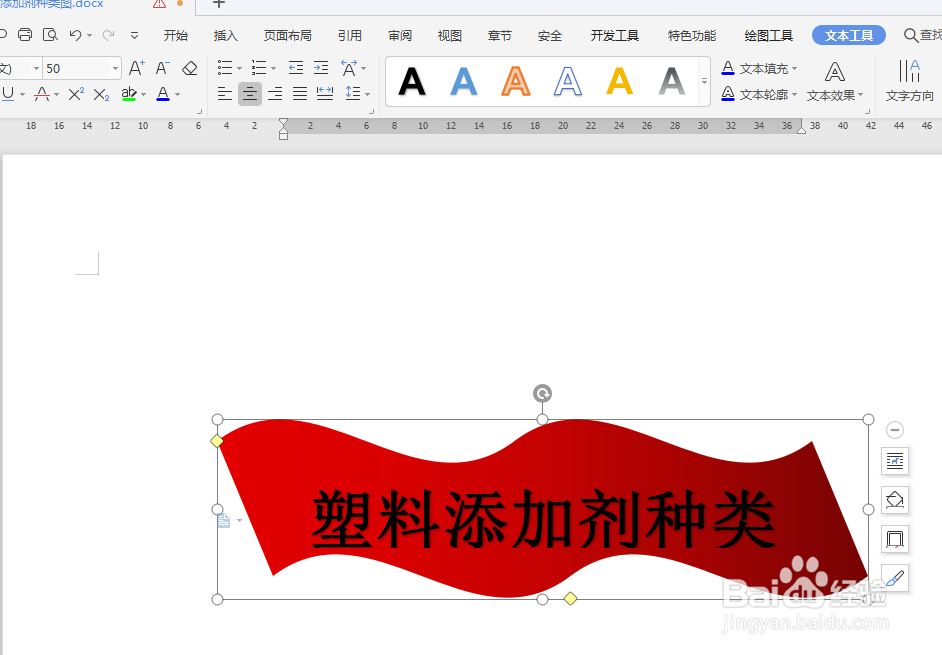Open the 引用 tab
942x655 pixels.
coord(350,35)
